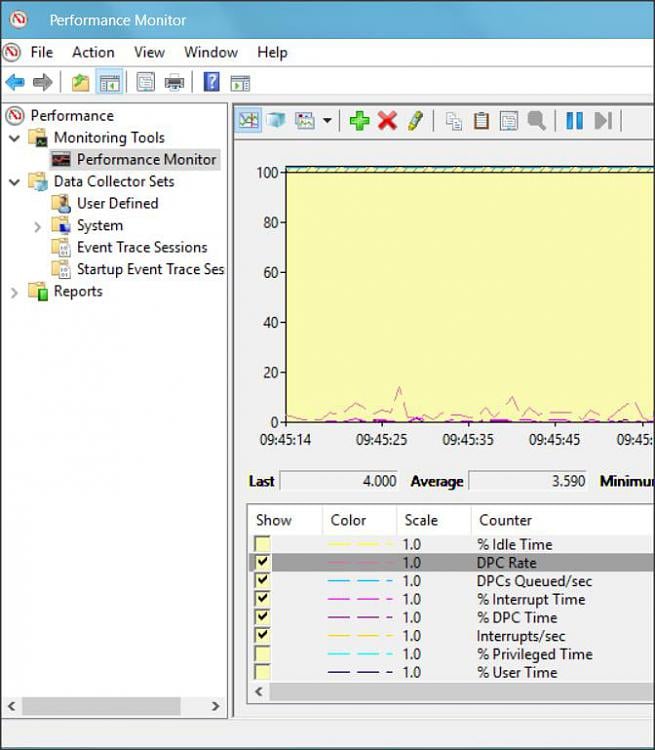Click the counter list scroll left arrow
655x750 pixels.
[259, 692]
